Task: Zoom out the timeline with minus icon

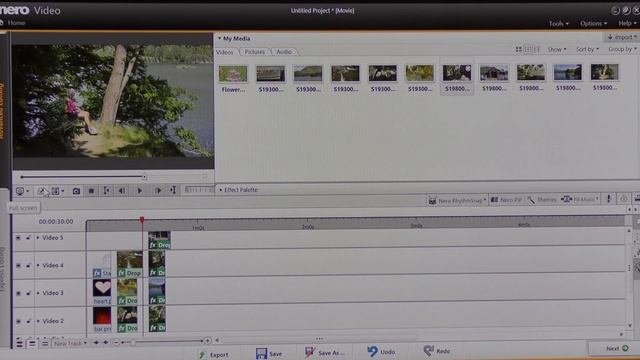Action: (x=117, y=342)
